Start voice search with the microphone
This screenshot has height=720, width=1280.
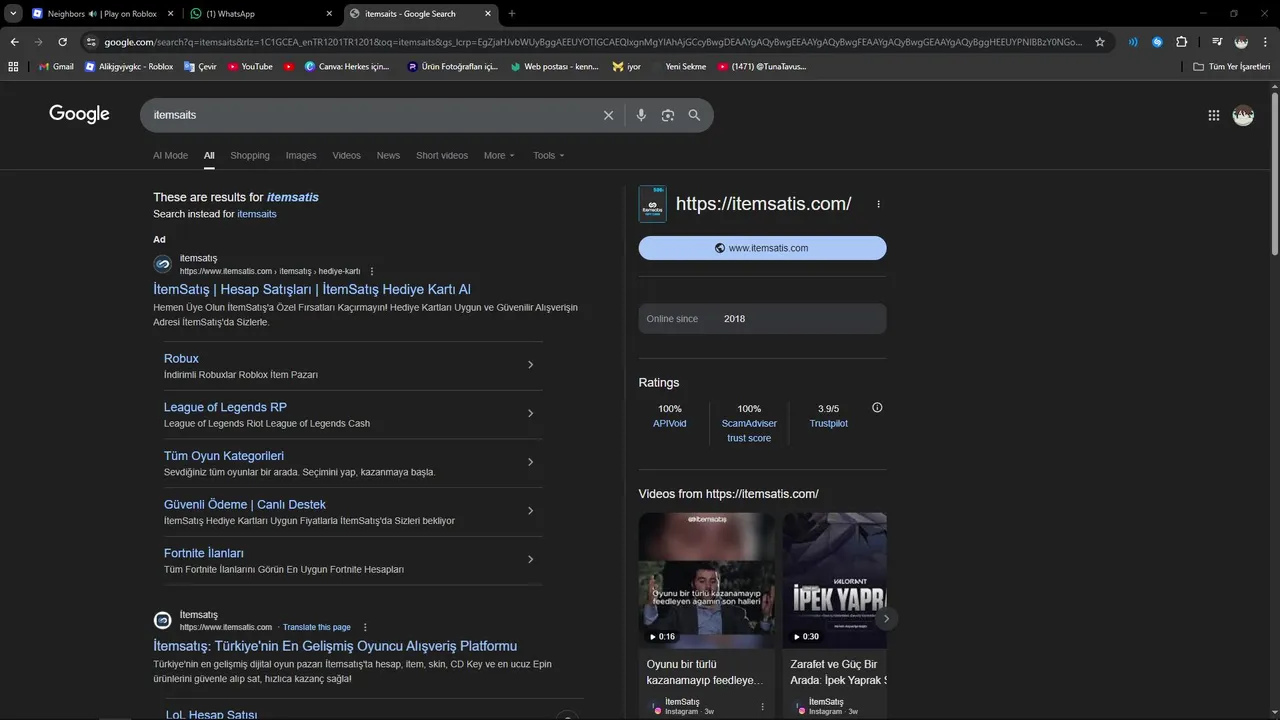(x=641, y=115)
